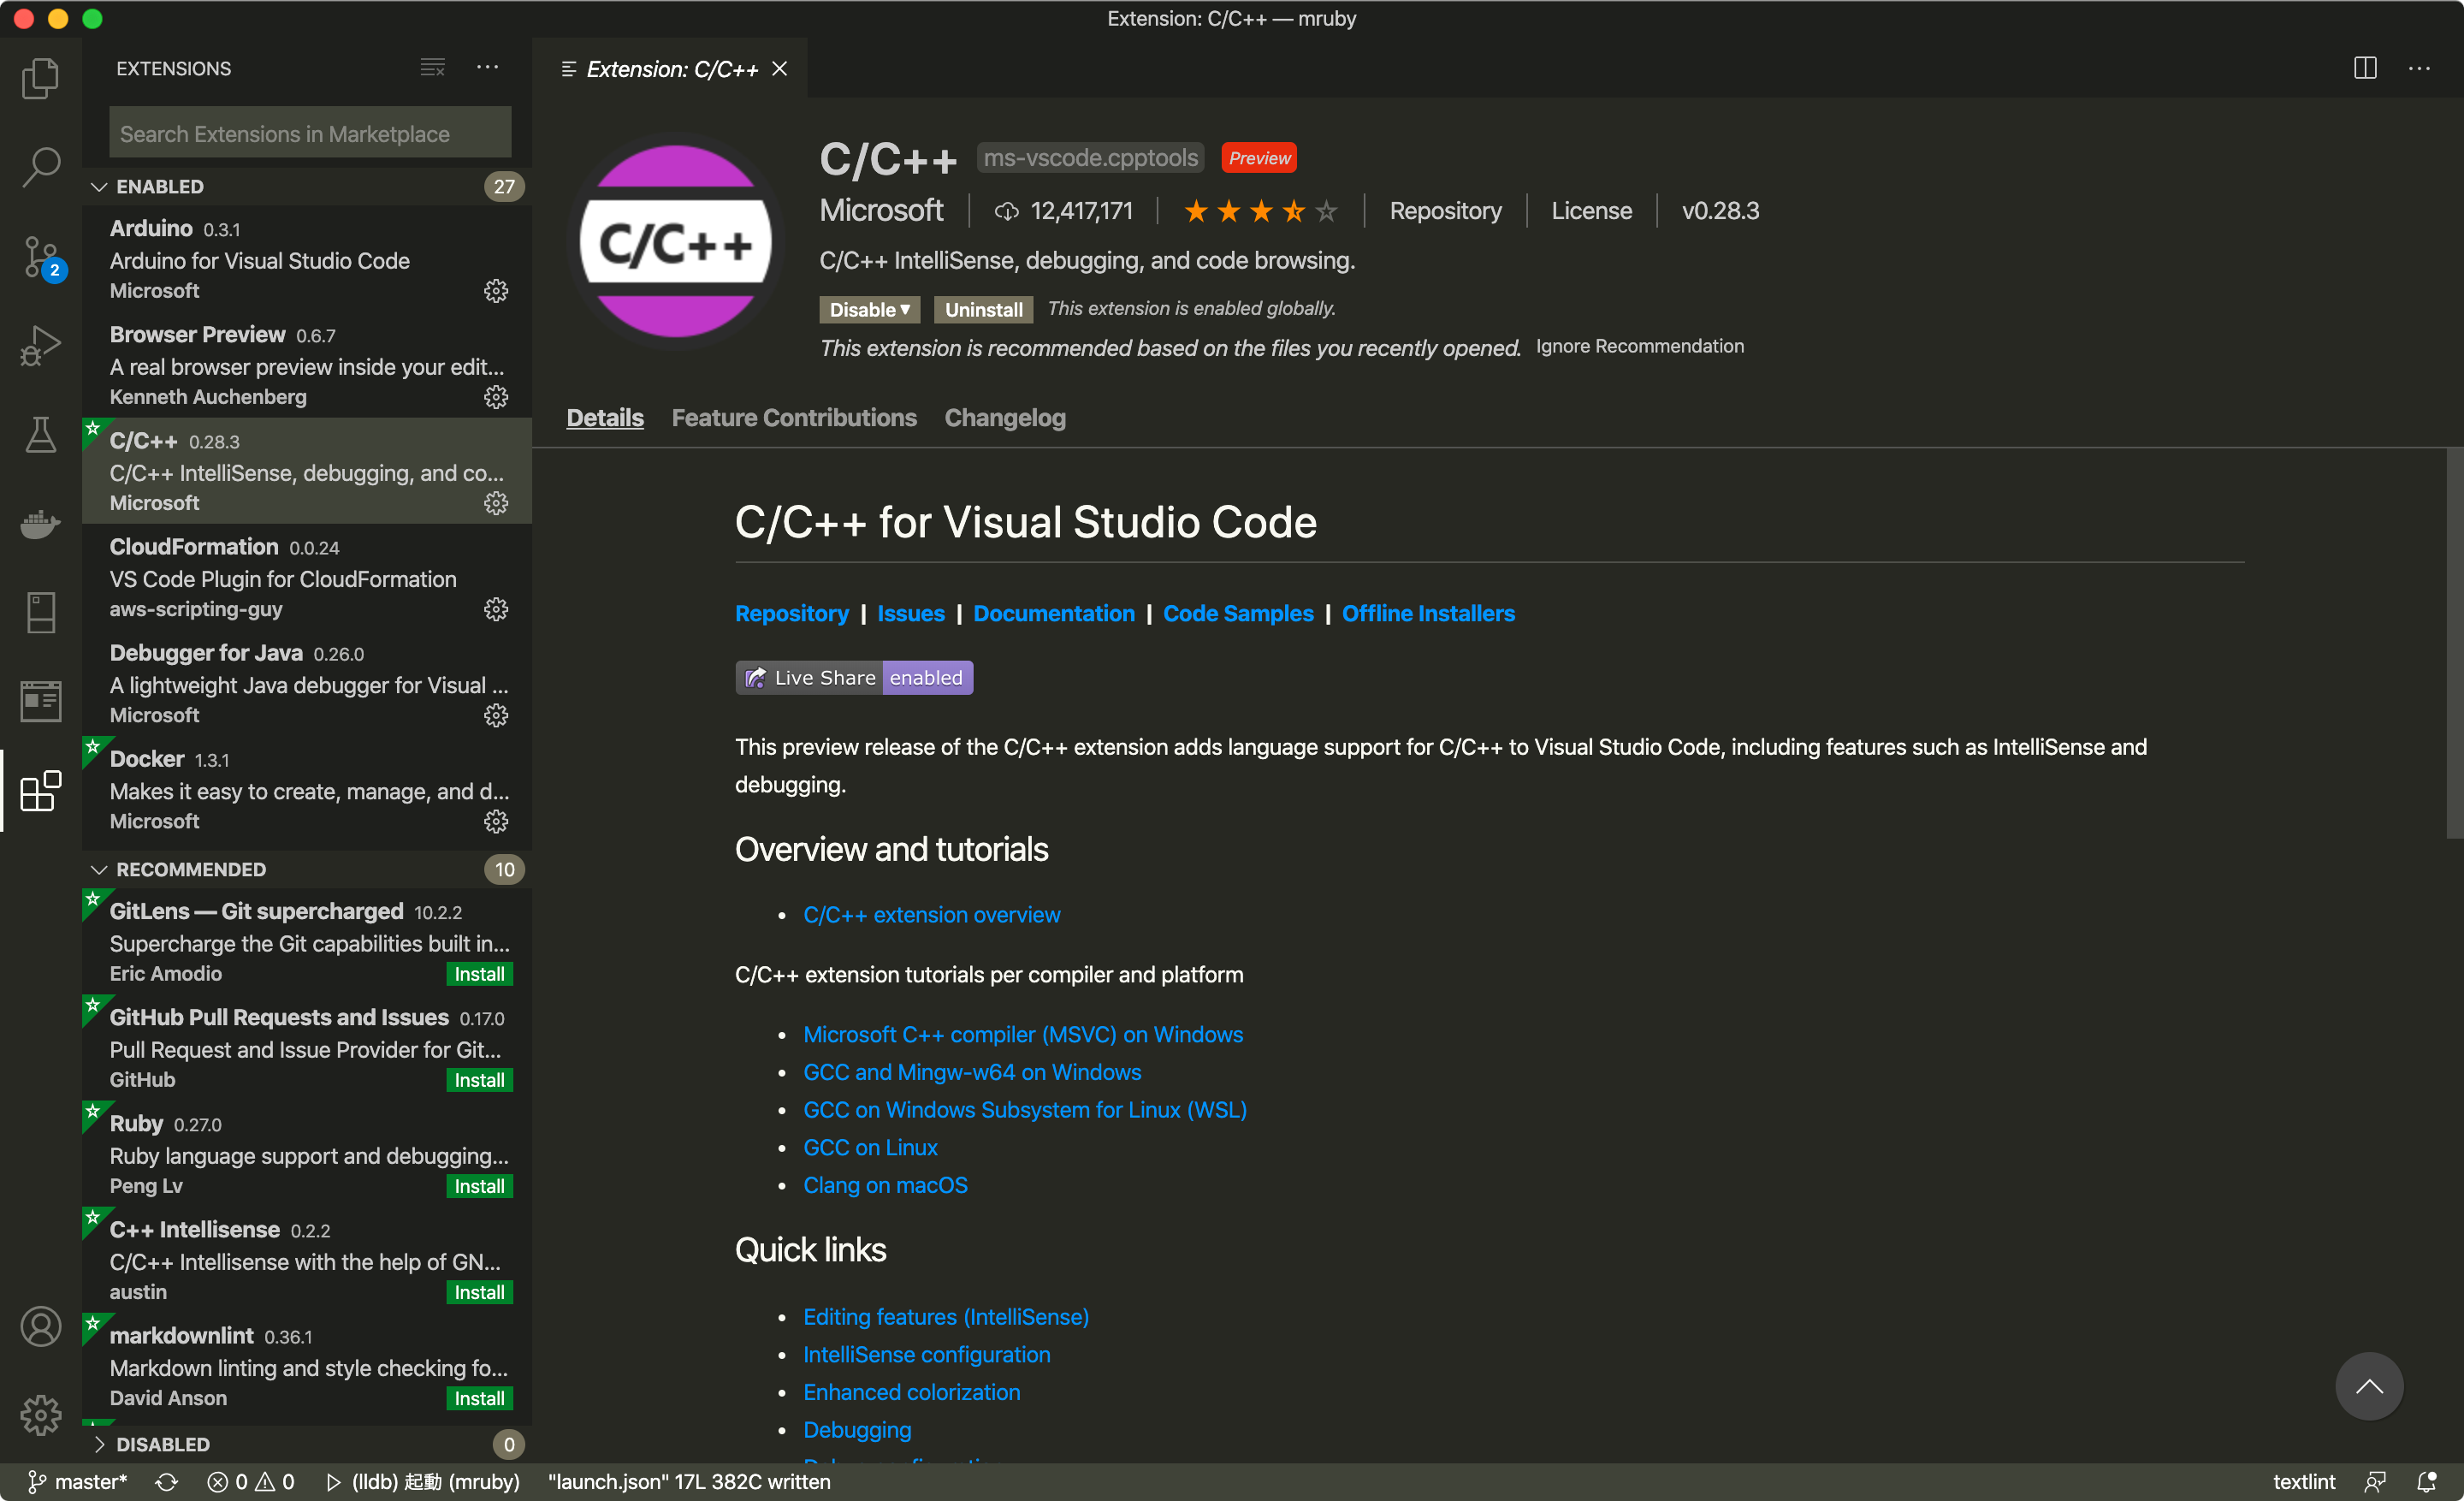This screenshot has height=1501, width=2464.
Task: Open the Testing beaker icon
Action: click(40, 434)
